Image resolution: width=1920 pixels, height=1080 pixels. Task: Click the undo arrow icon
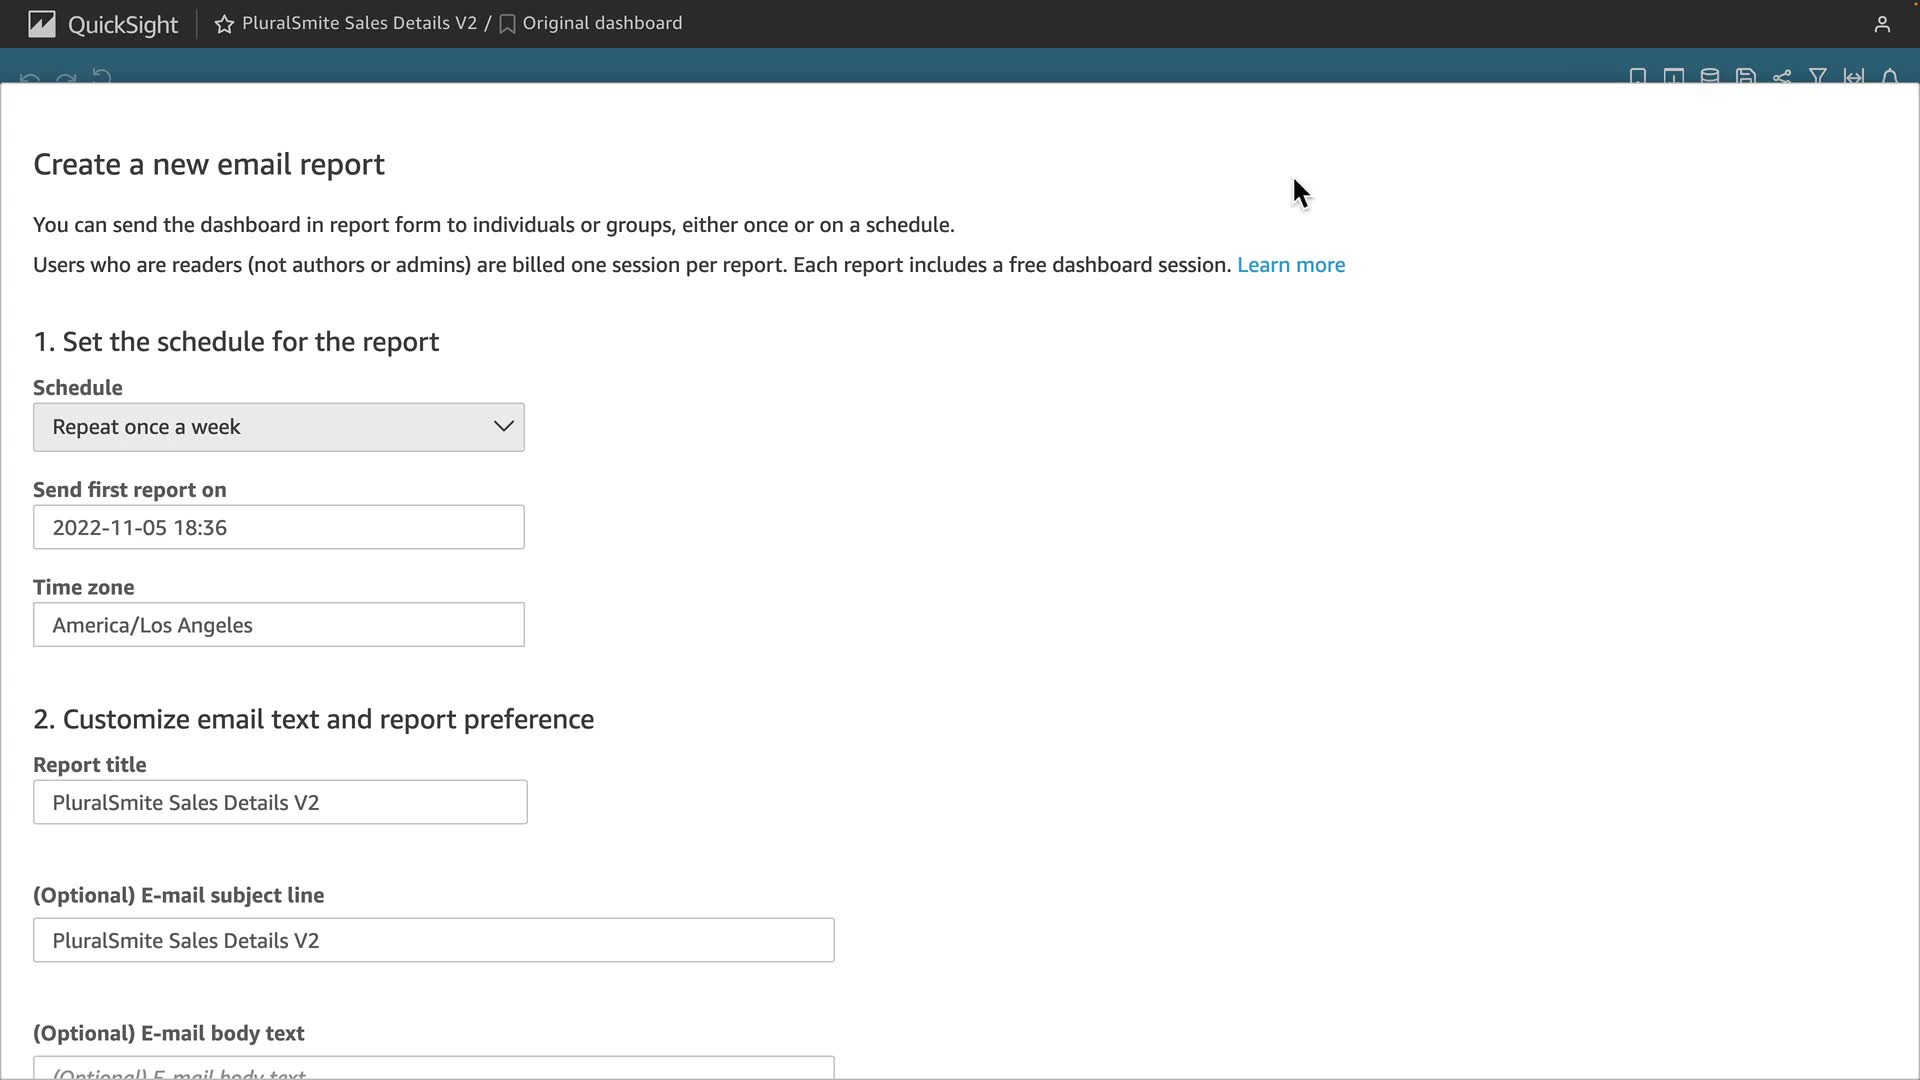click(30, 78)
